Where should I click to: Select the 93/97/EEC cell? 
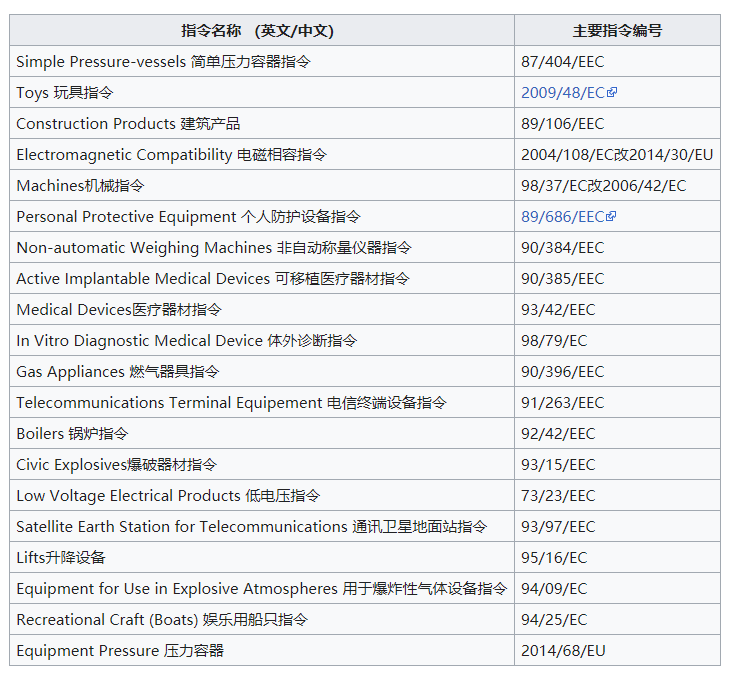617,526
